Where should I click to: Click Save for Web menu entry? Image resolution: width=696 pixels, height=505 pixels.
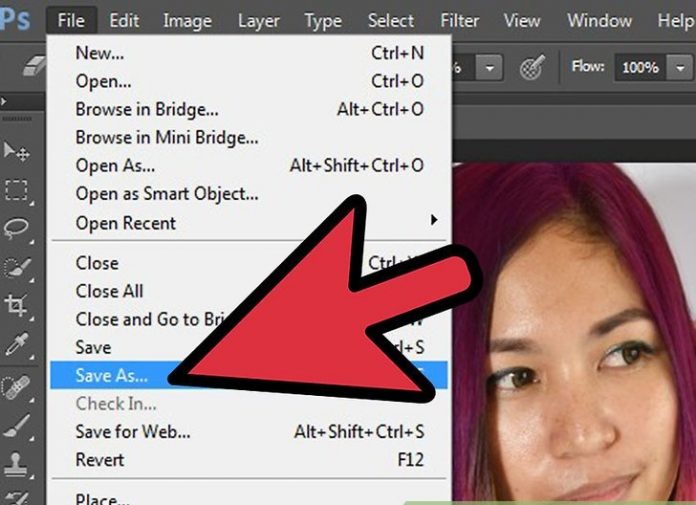[x=133, y=432]
